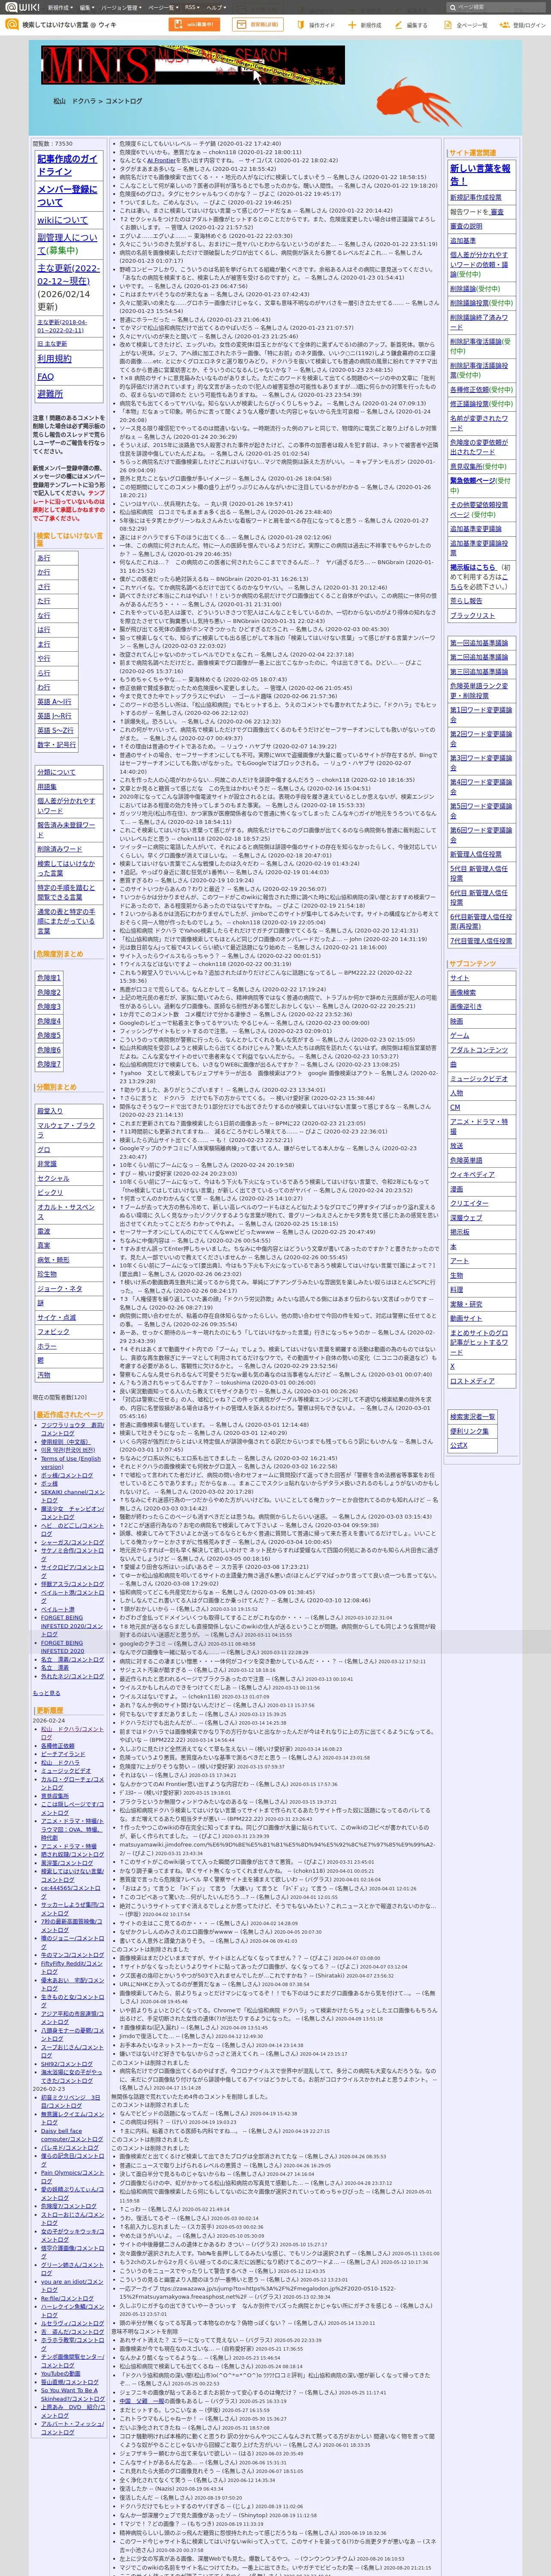Open 削除済みワード link
The image size is (551, 2576).
60,849
